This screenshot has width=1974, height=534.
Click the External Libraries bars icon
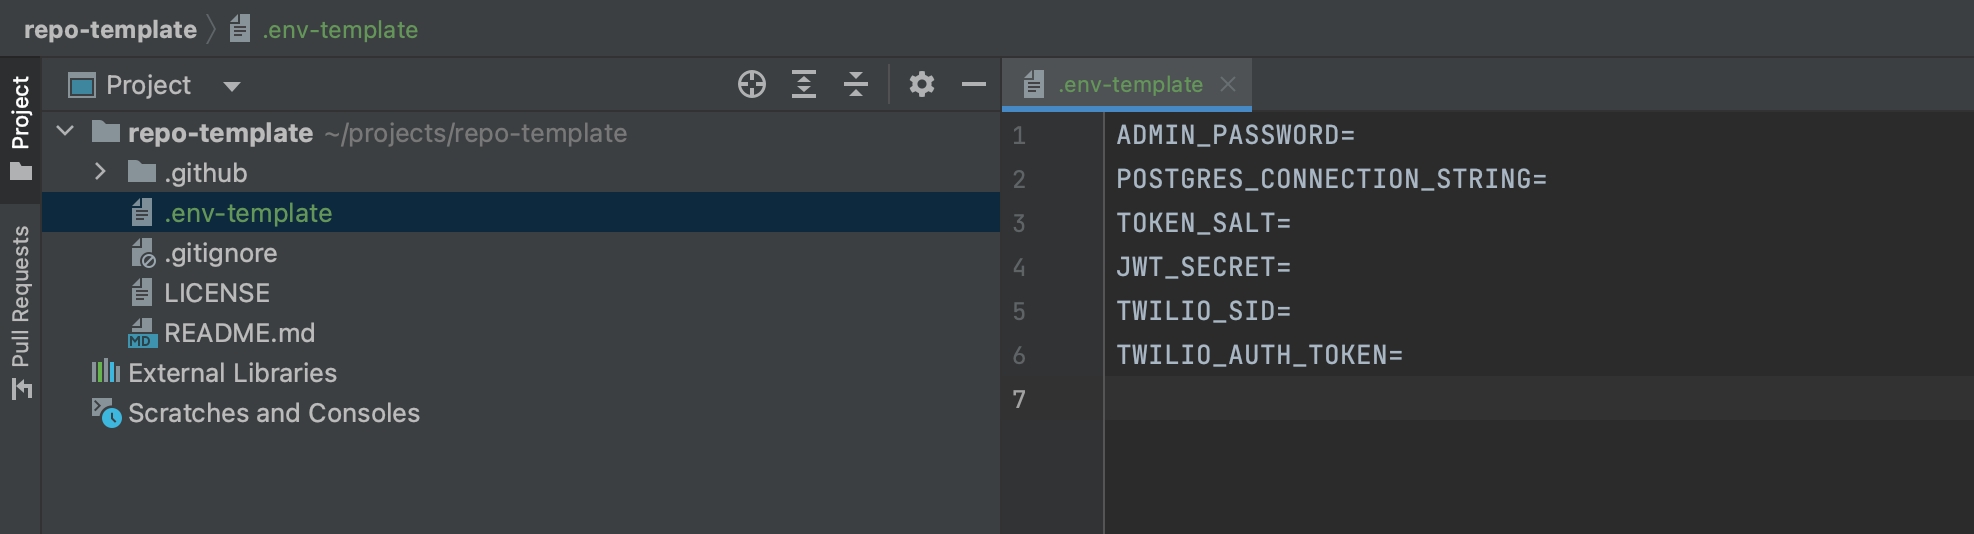[105, 373]
